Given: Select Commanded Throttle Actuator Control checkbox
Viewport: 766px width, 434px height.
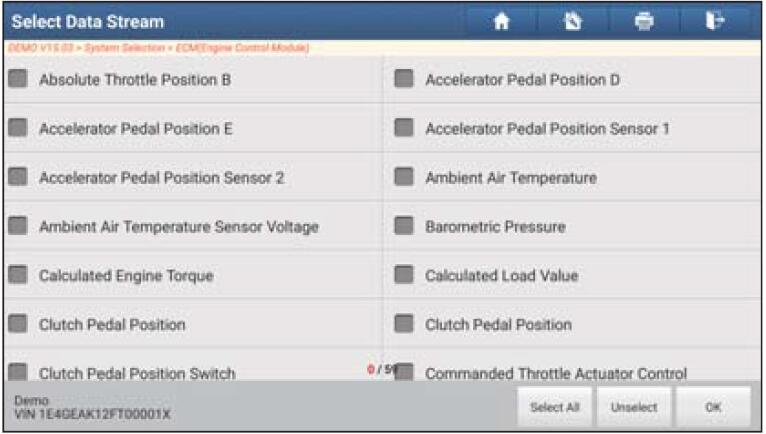Looking at the screenshot, I should tap(404, 372).
